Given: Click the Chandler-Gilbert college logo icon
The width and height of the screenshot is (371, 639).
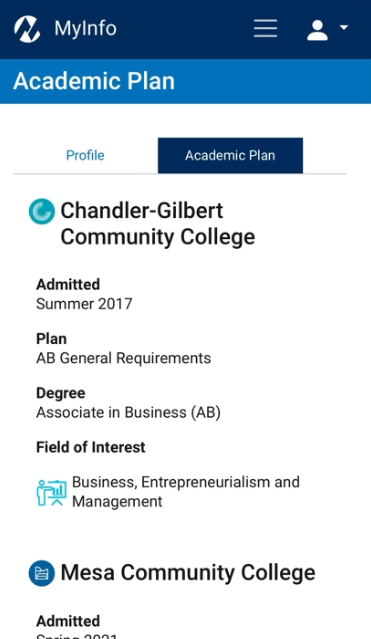Looking at the screenshot, I should point(42,211).
